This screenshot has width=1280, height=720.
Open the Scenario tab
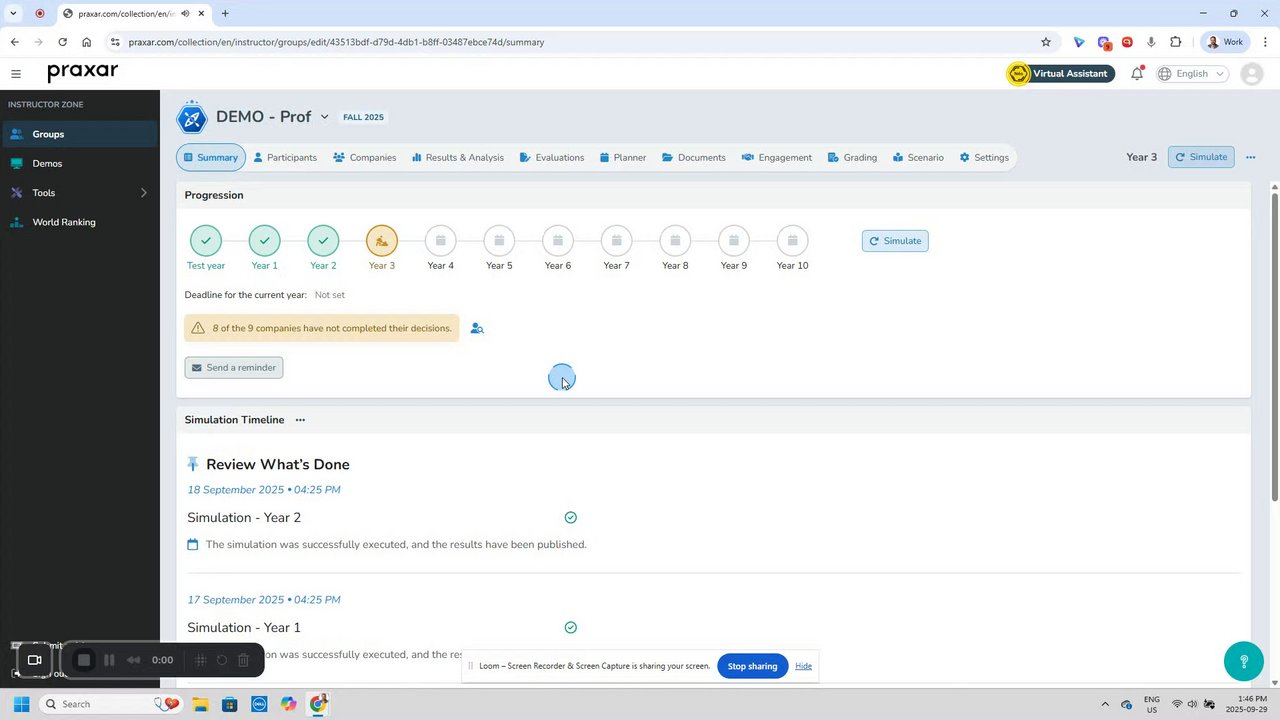click(x=918, y=157)
